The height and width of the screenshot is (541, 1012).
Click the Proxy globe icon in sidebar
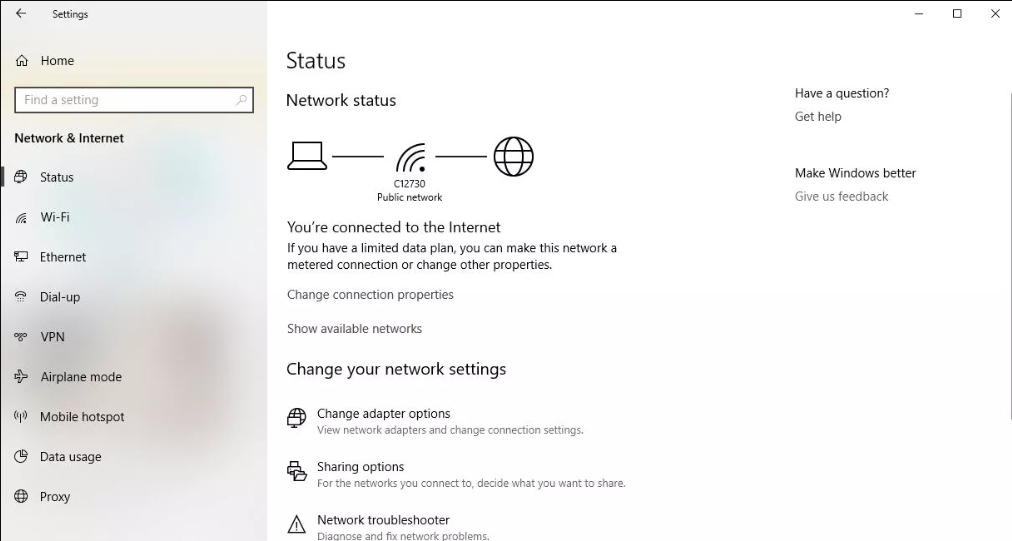coord(21,496)
